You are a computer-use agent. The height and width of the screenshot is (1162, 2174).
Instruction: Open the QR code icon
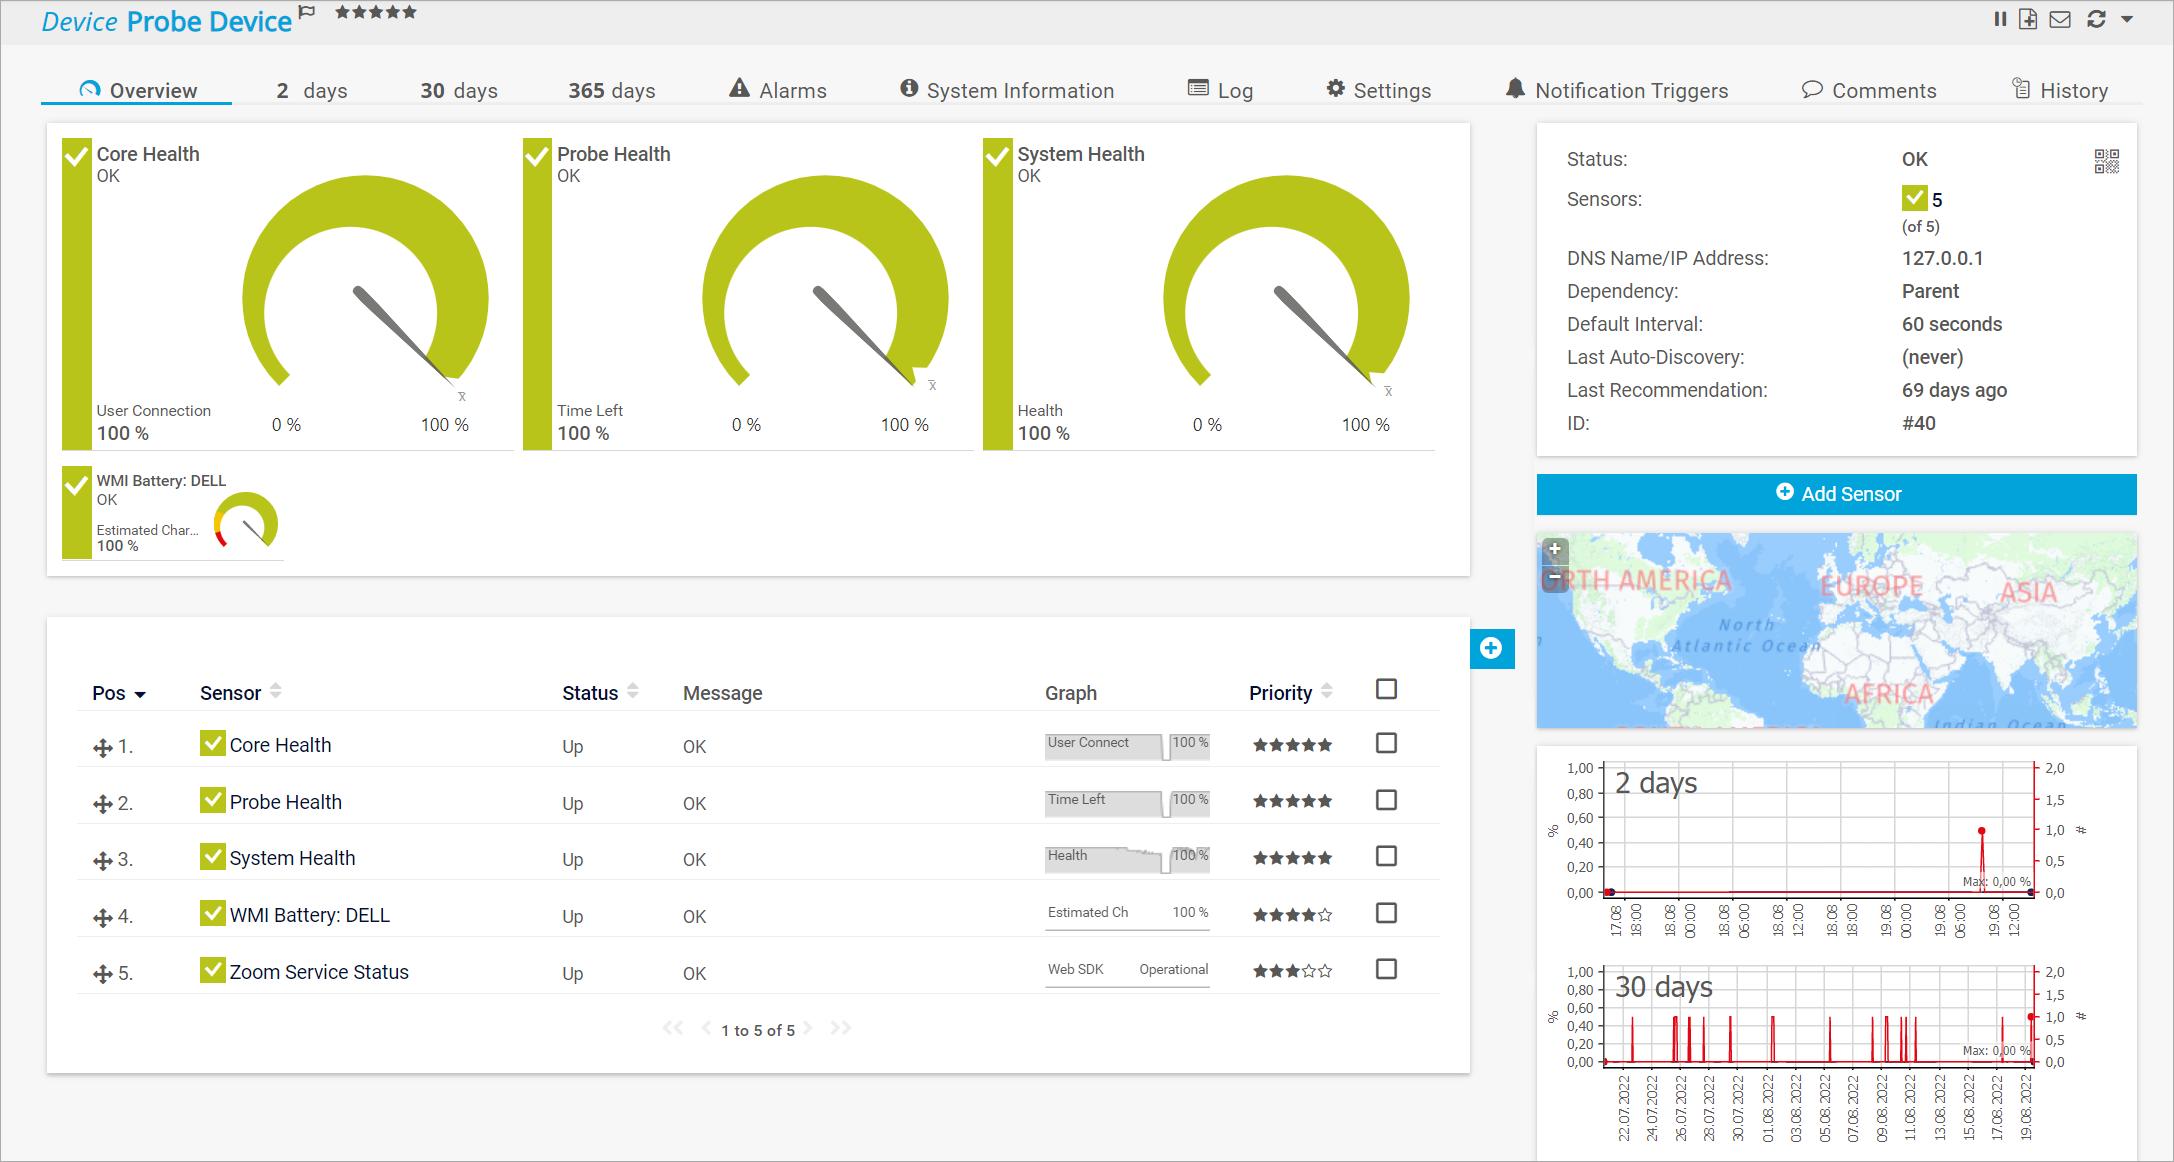(2106, 161)
